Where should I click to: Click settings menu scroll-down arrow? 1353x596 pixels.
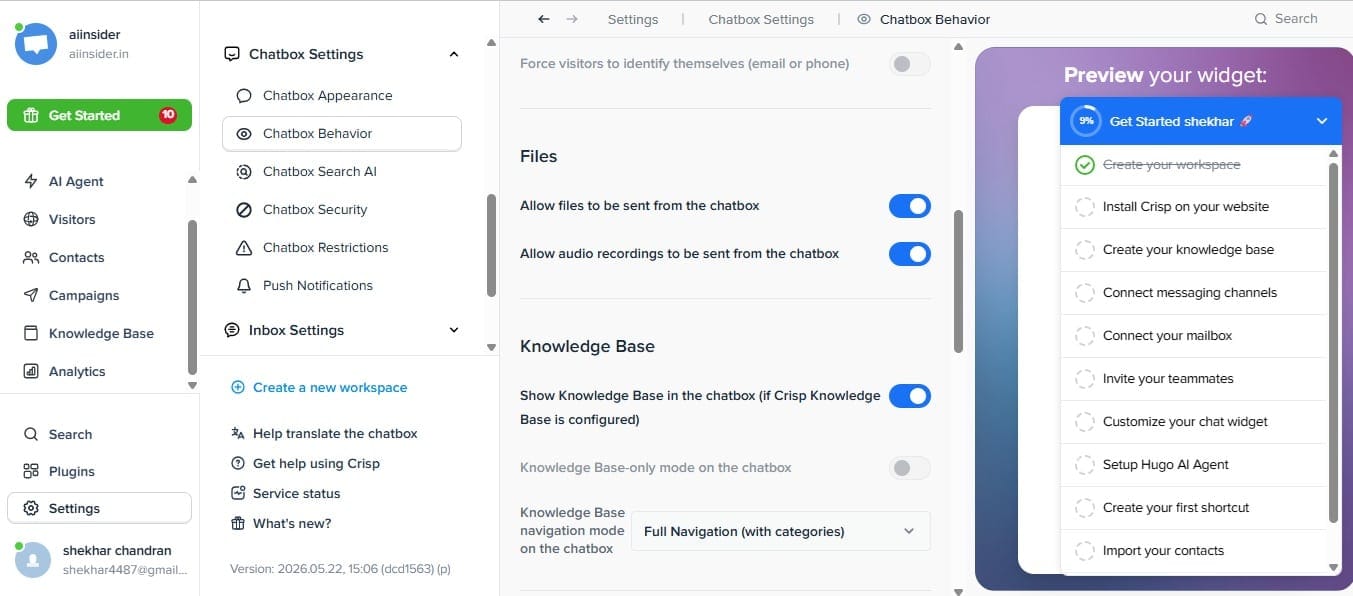pos(491,347)
